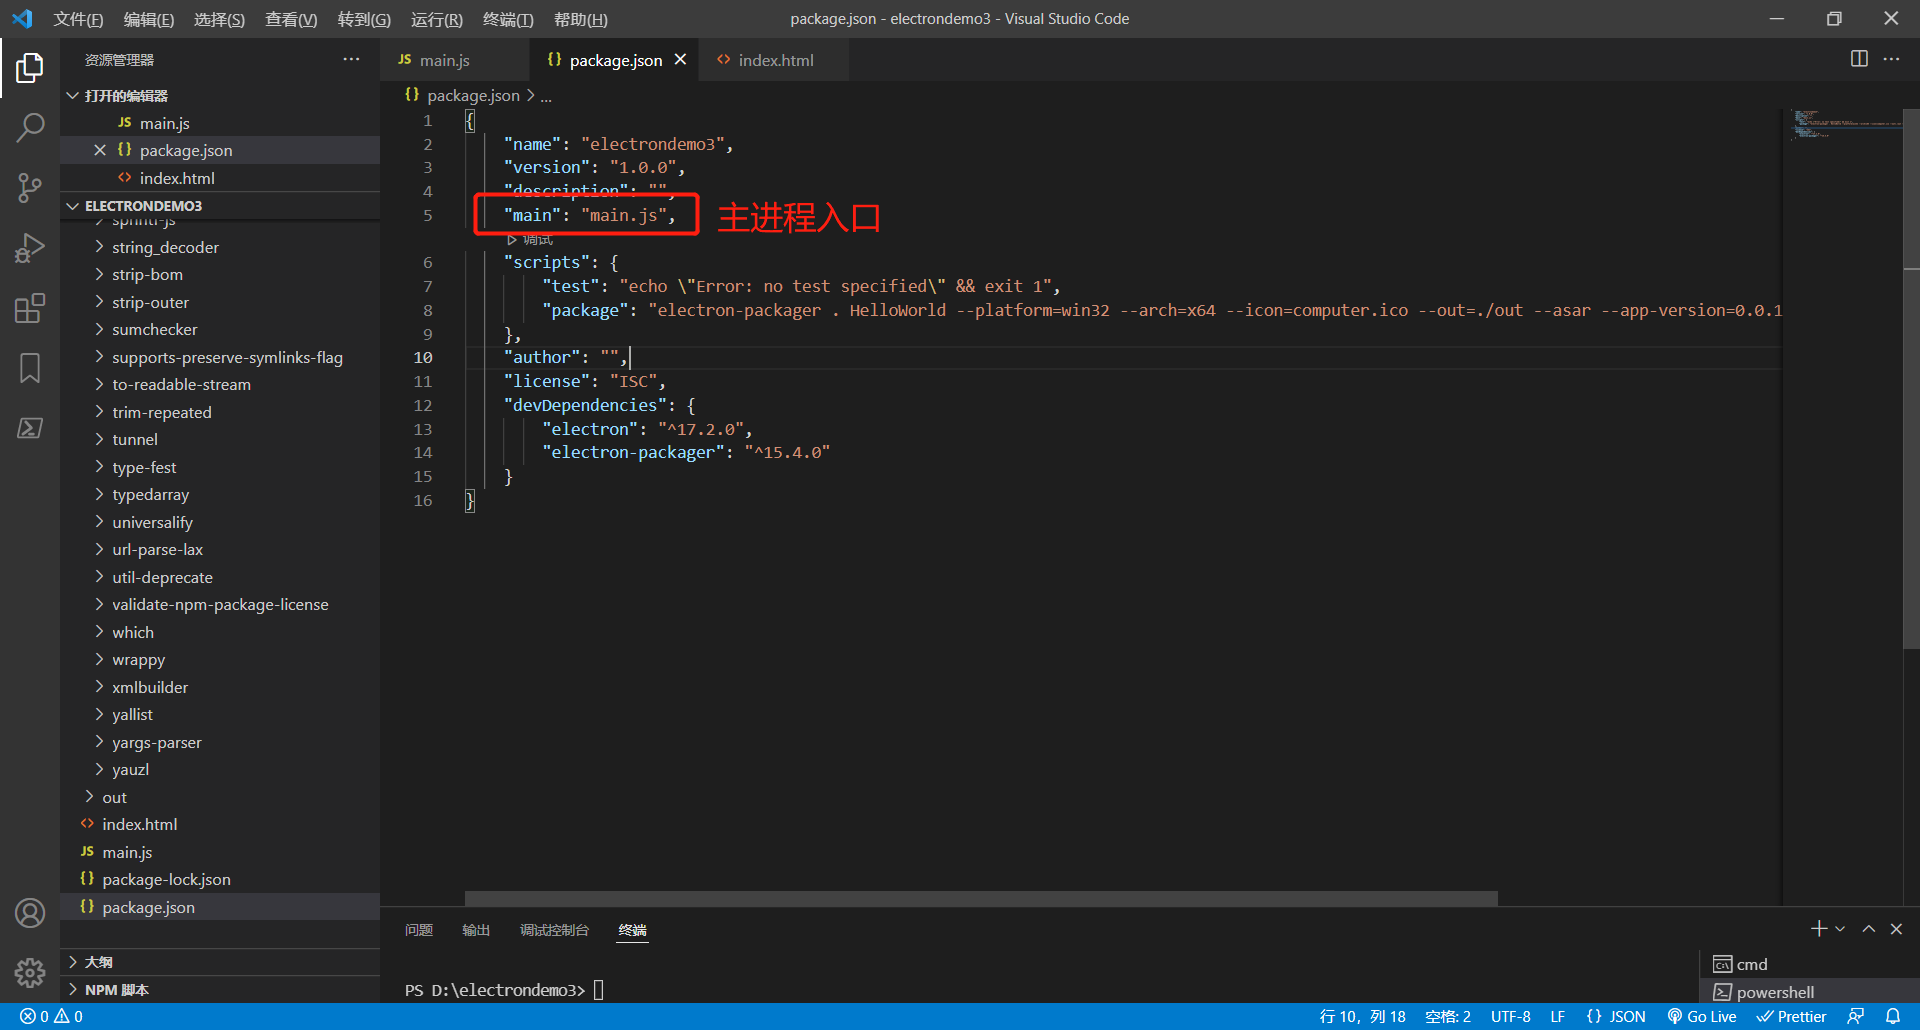
Task: Expand the typedarray folder
Action: coord(220,494)
